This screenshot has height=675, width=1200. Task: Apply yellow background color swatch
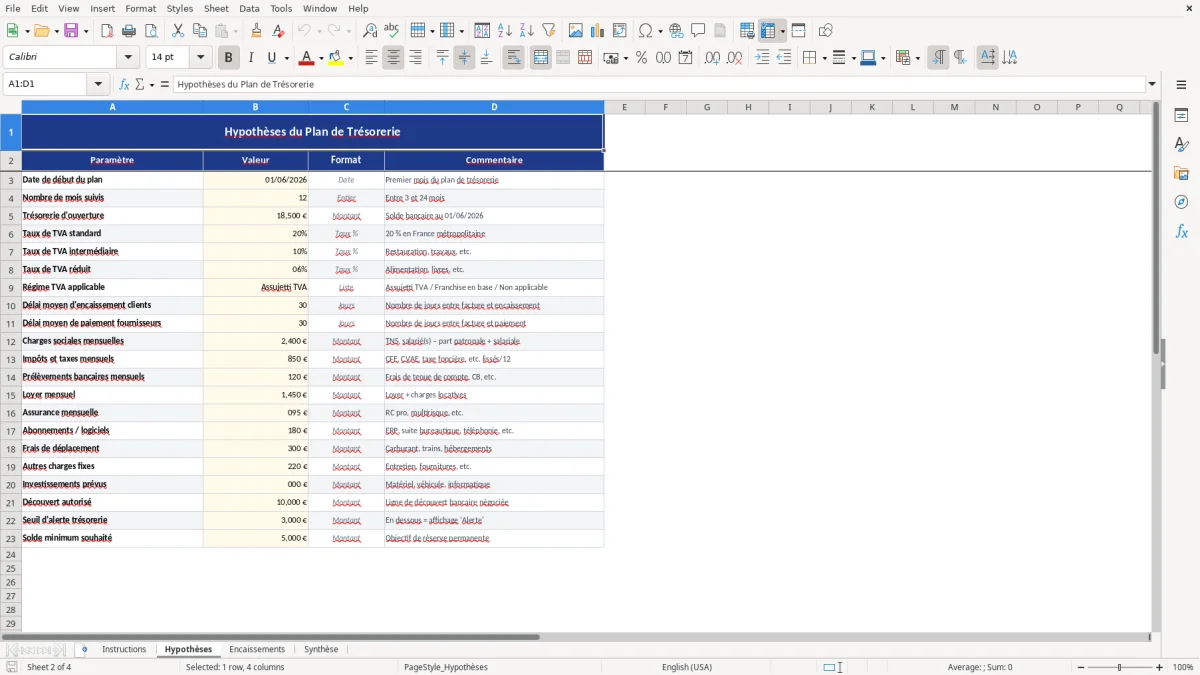coord(336,58)
